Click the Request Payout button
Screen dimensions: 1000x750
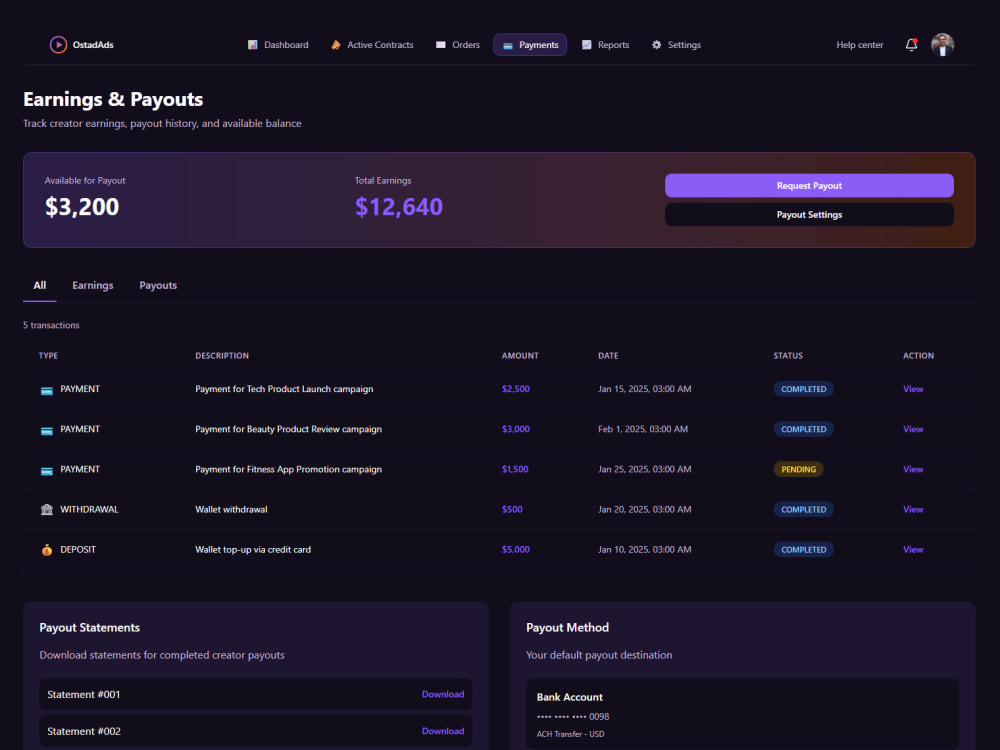809,186
